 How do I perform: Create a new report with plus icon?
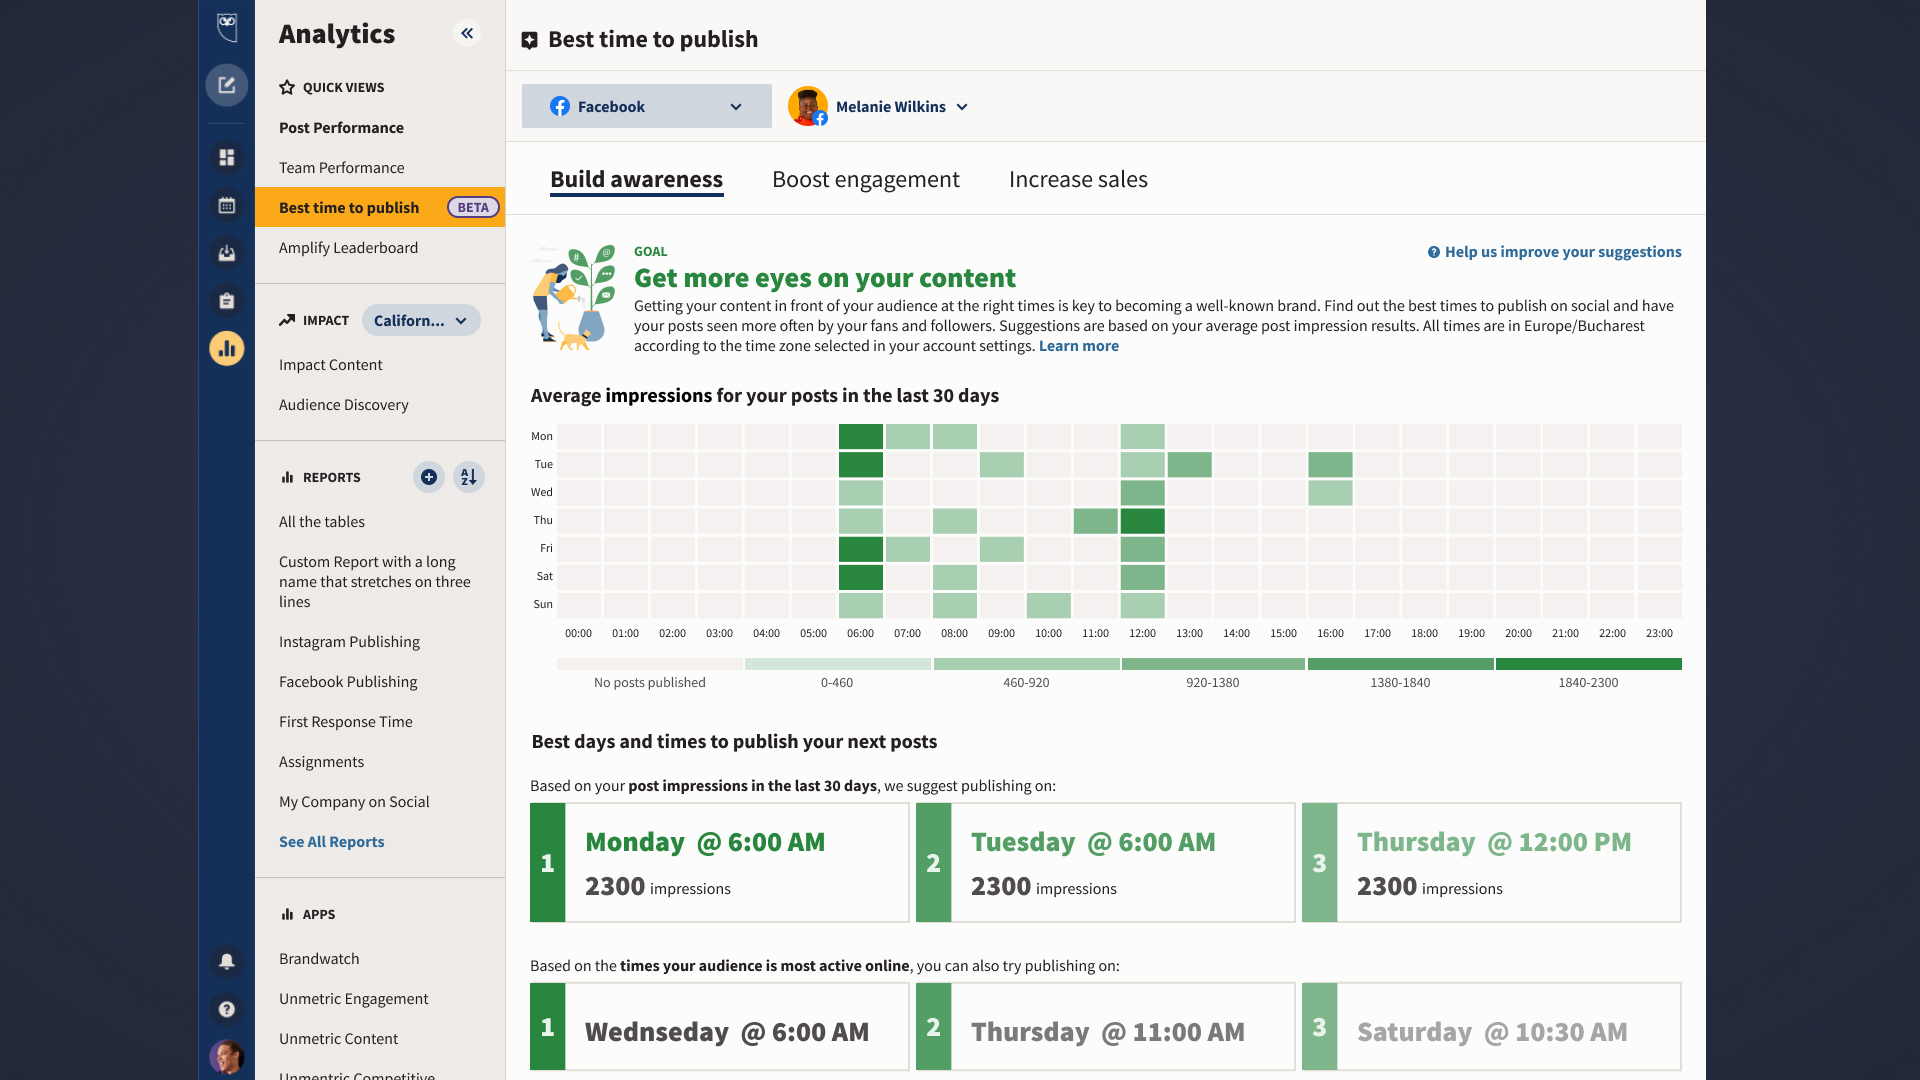[428, 477]
